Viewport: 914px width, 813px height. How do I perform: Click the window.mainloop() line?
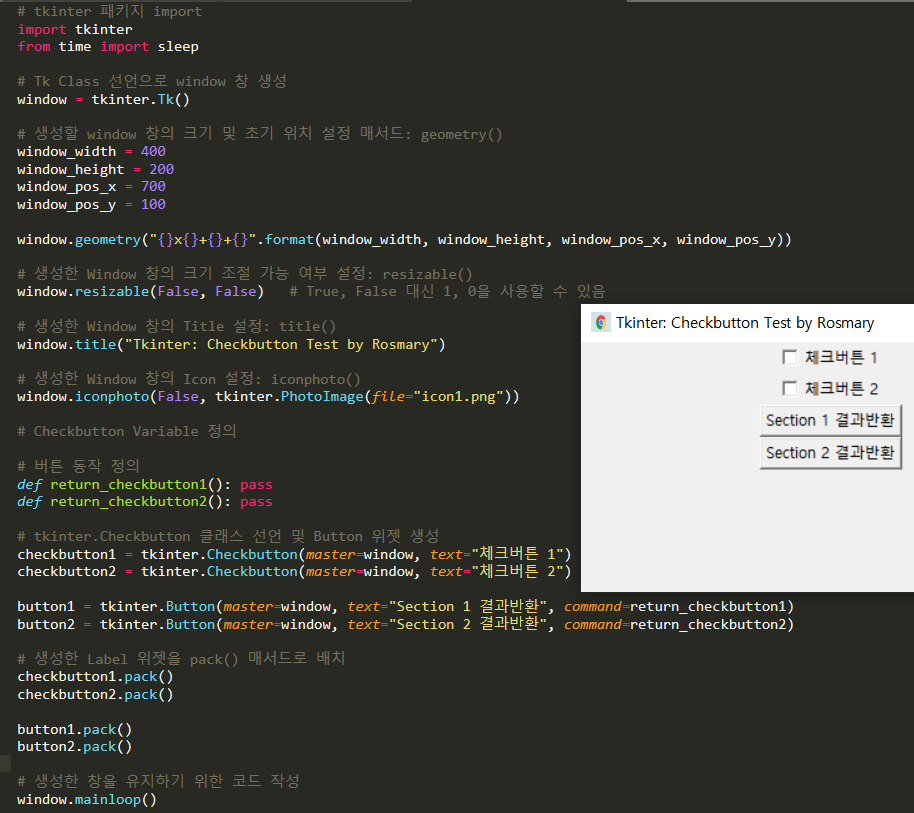87,800
